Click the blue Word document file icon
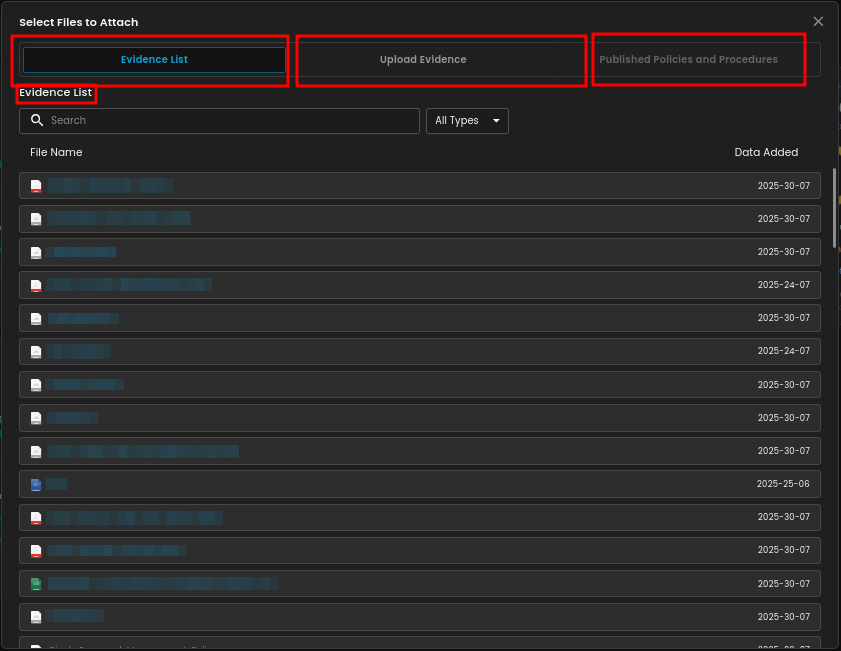The image size is (841, 651). pos(36,484)
